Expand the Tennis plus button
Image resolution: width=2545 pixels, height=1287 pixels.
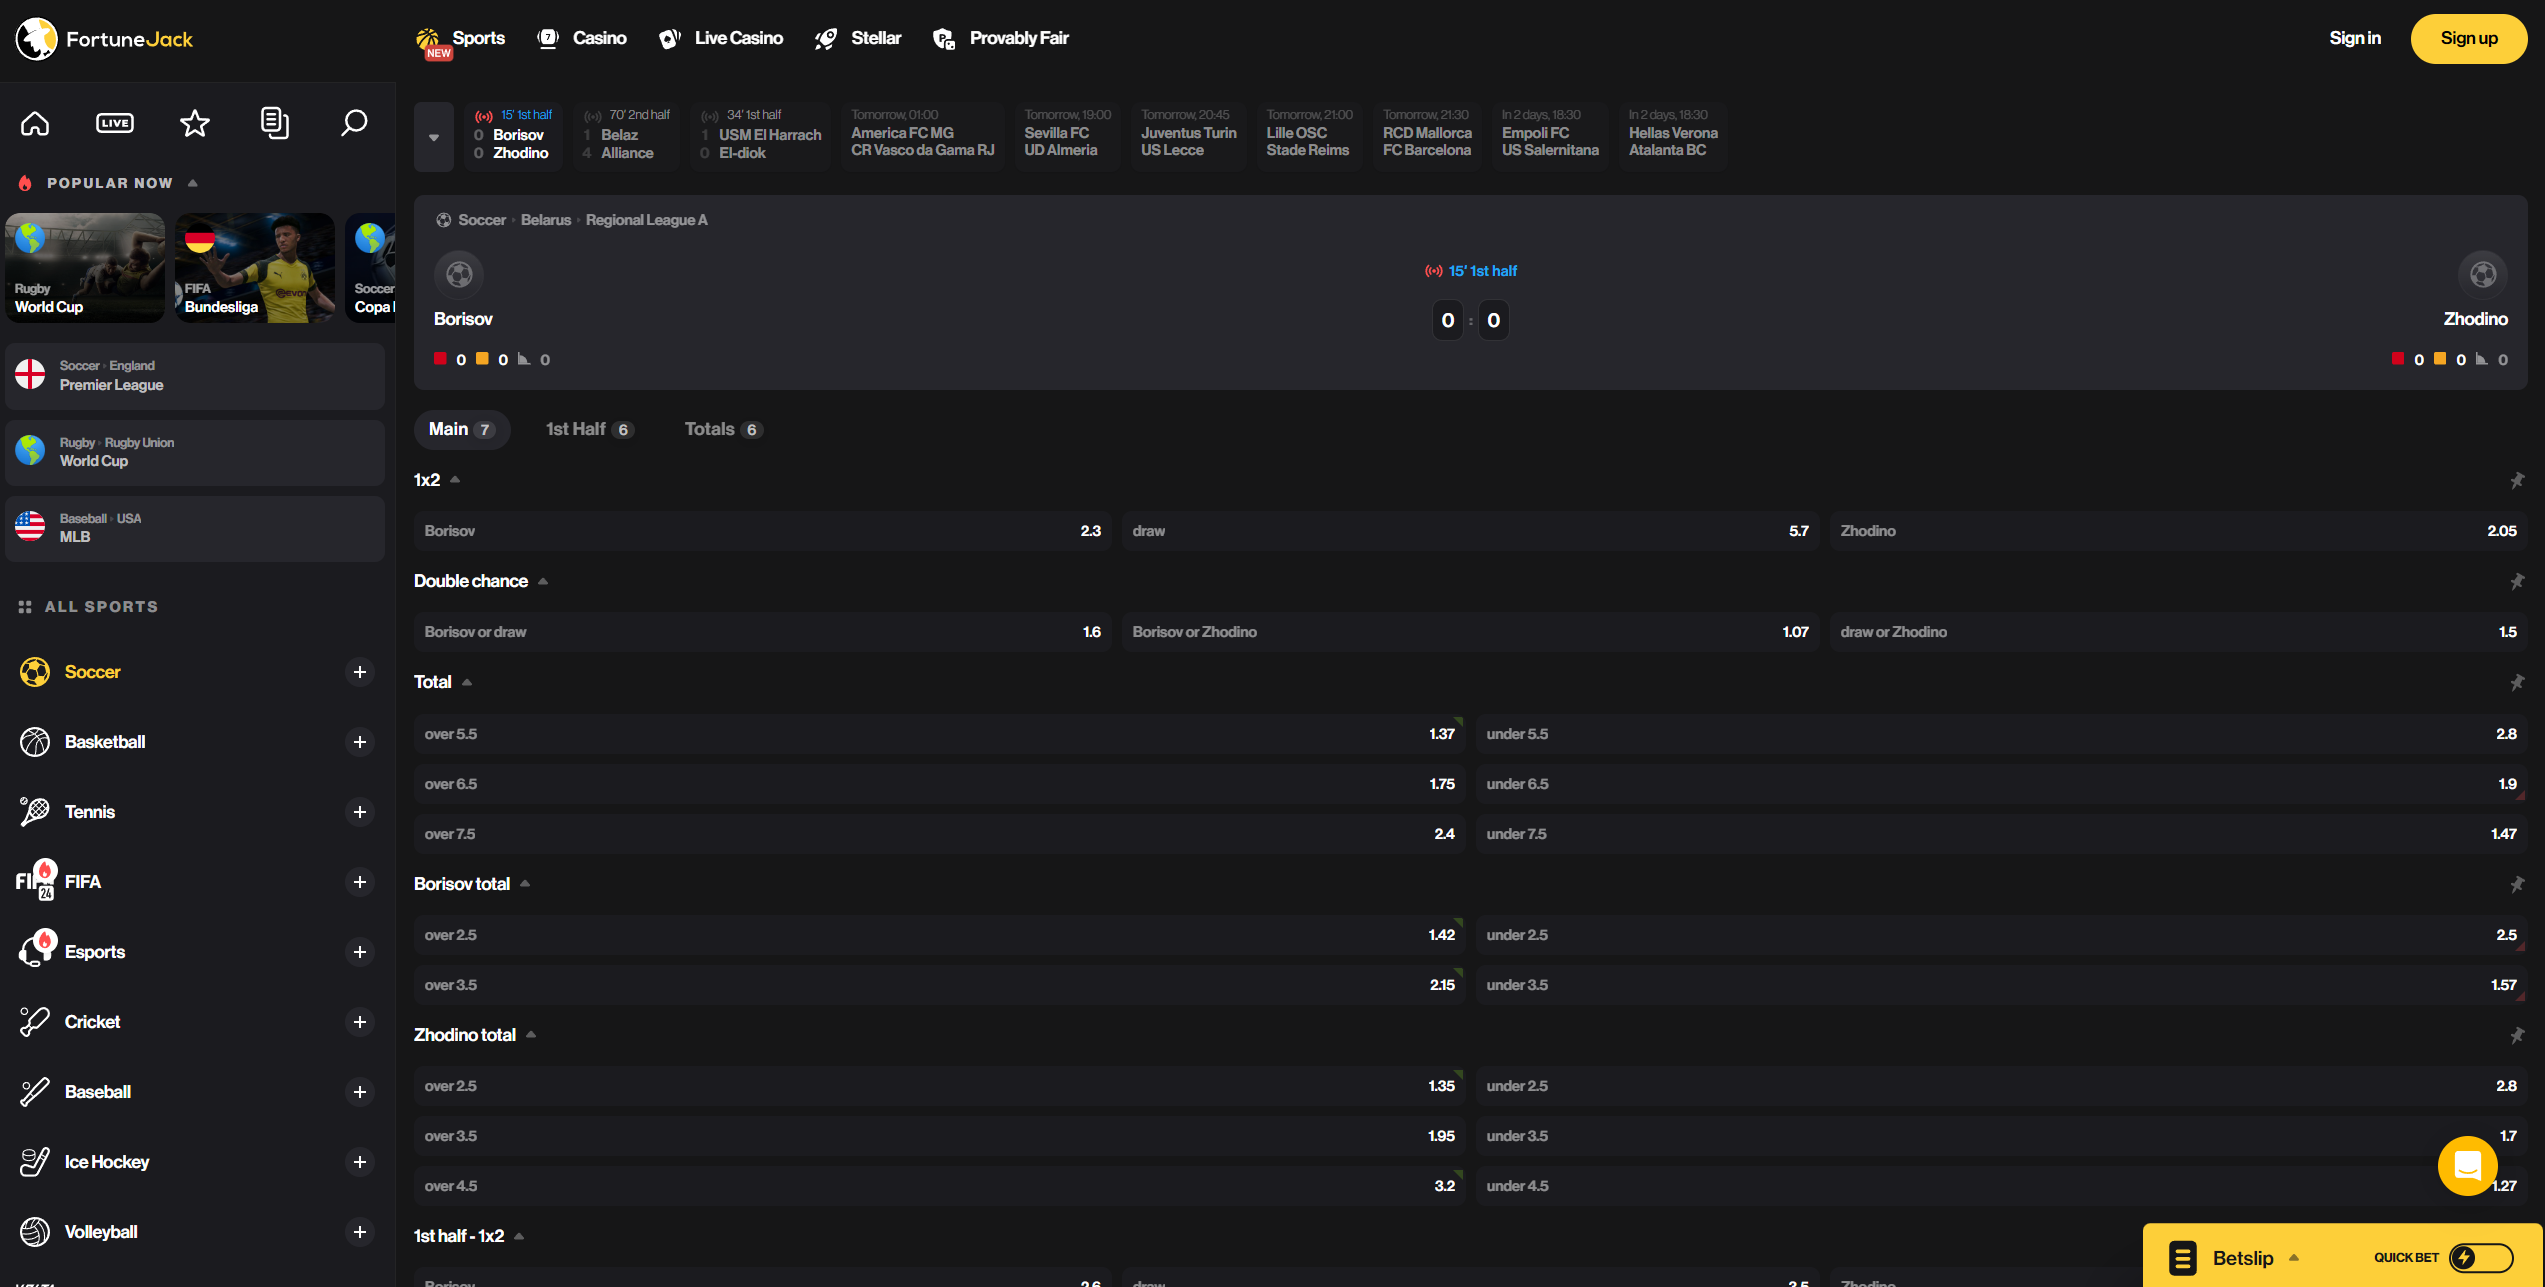tap(360, 812)
